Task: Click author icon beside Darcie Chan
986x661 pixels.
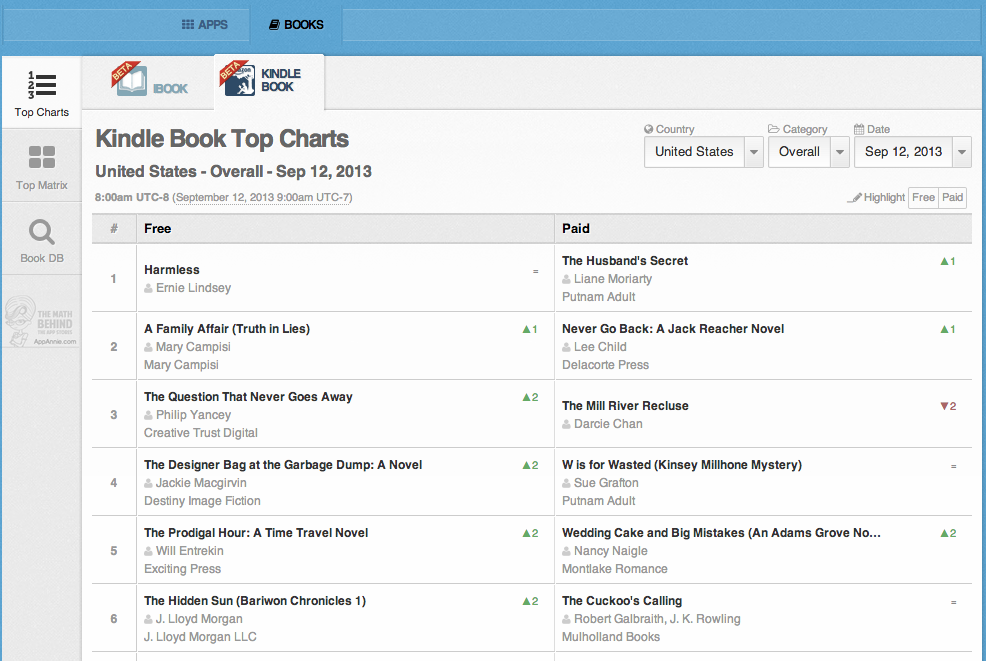Action: 567,425
